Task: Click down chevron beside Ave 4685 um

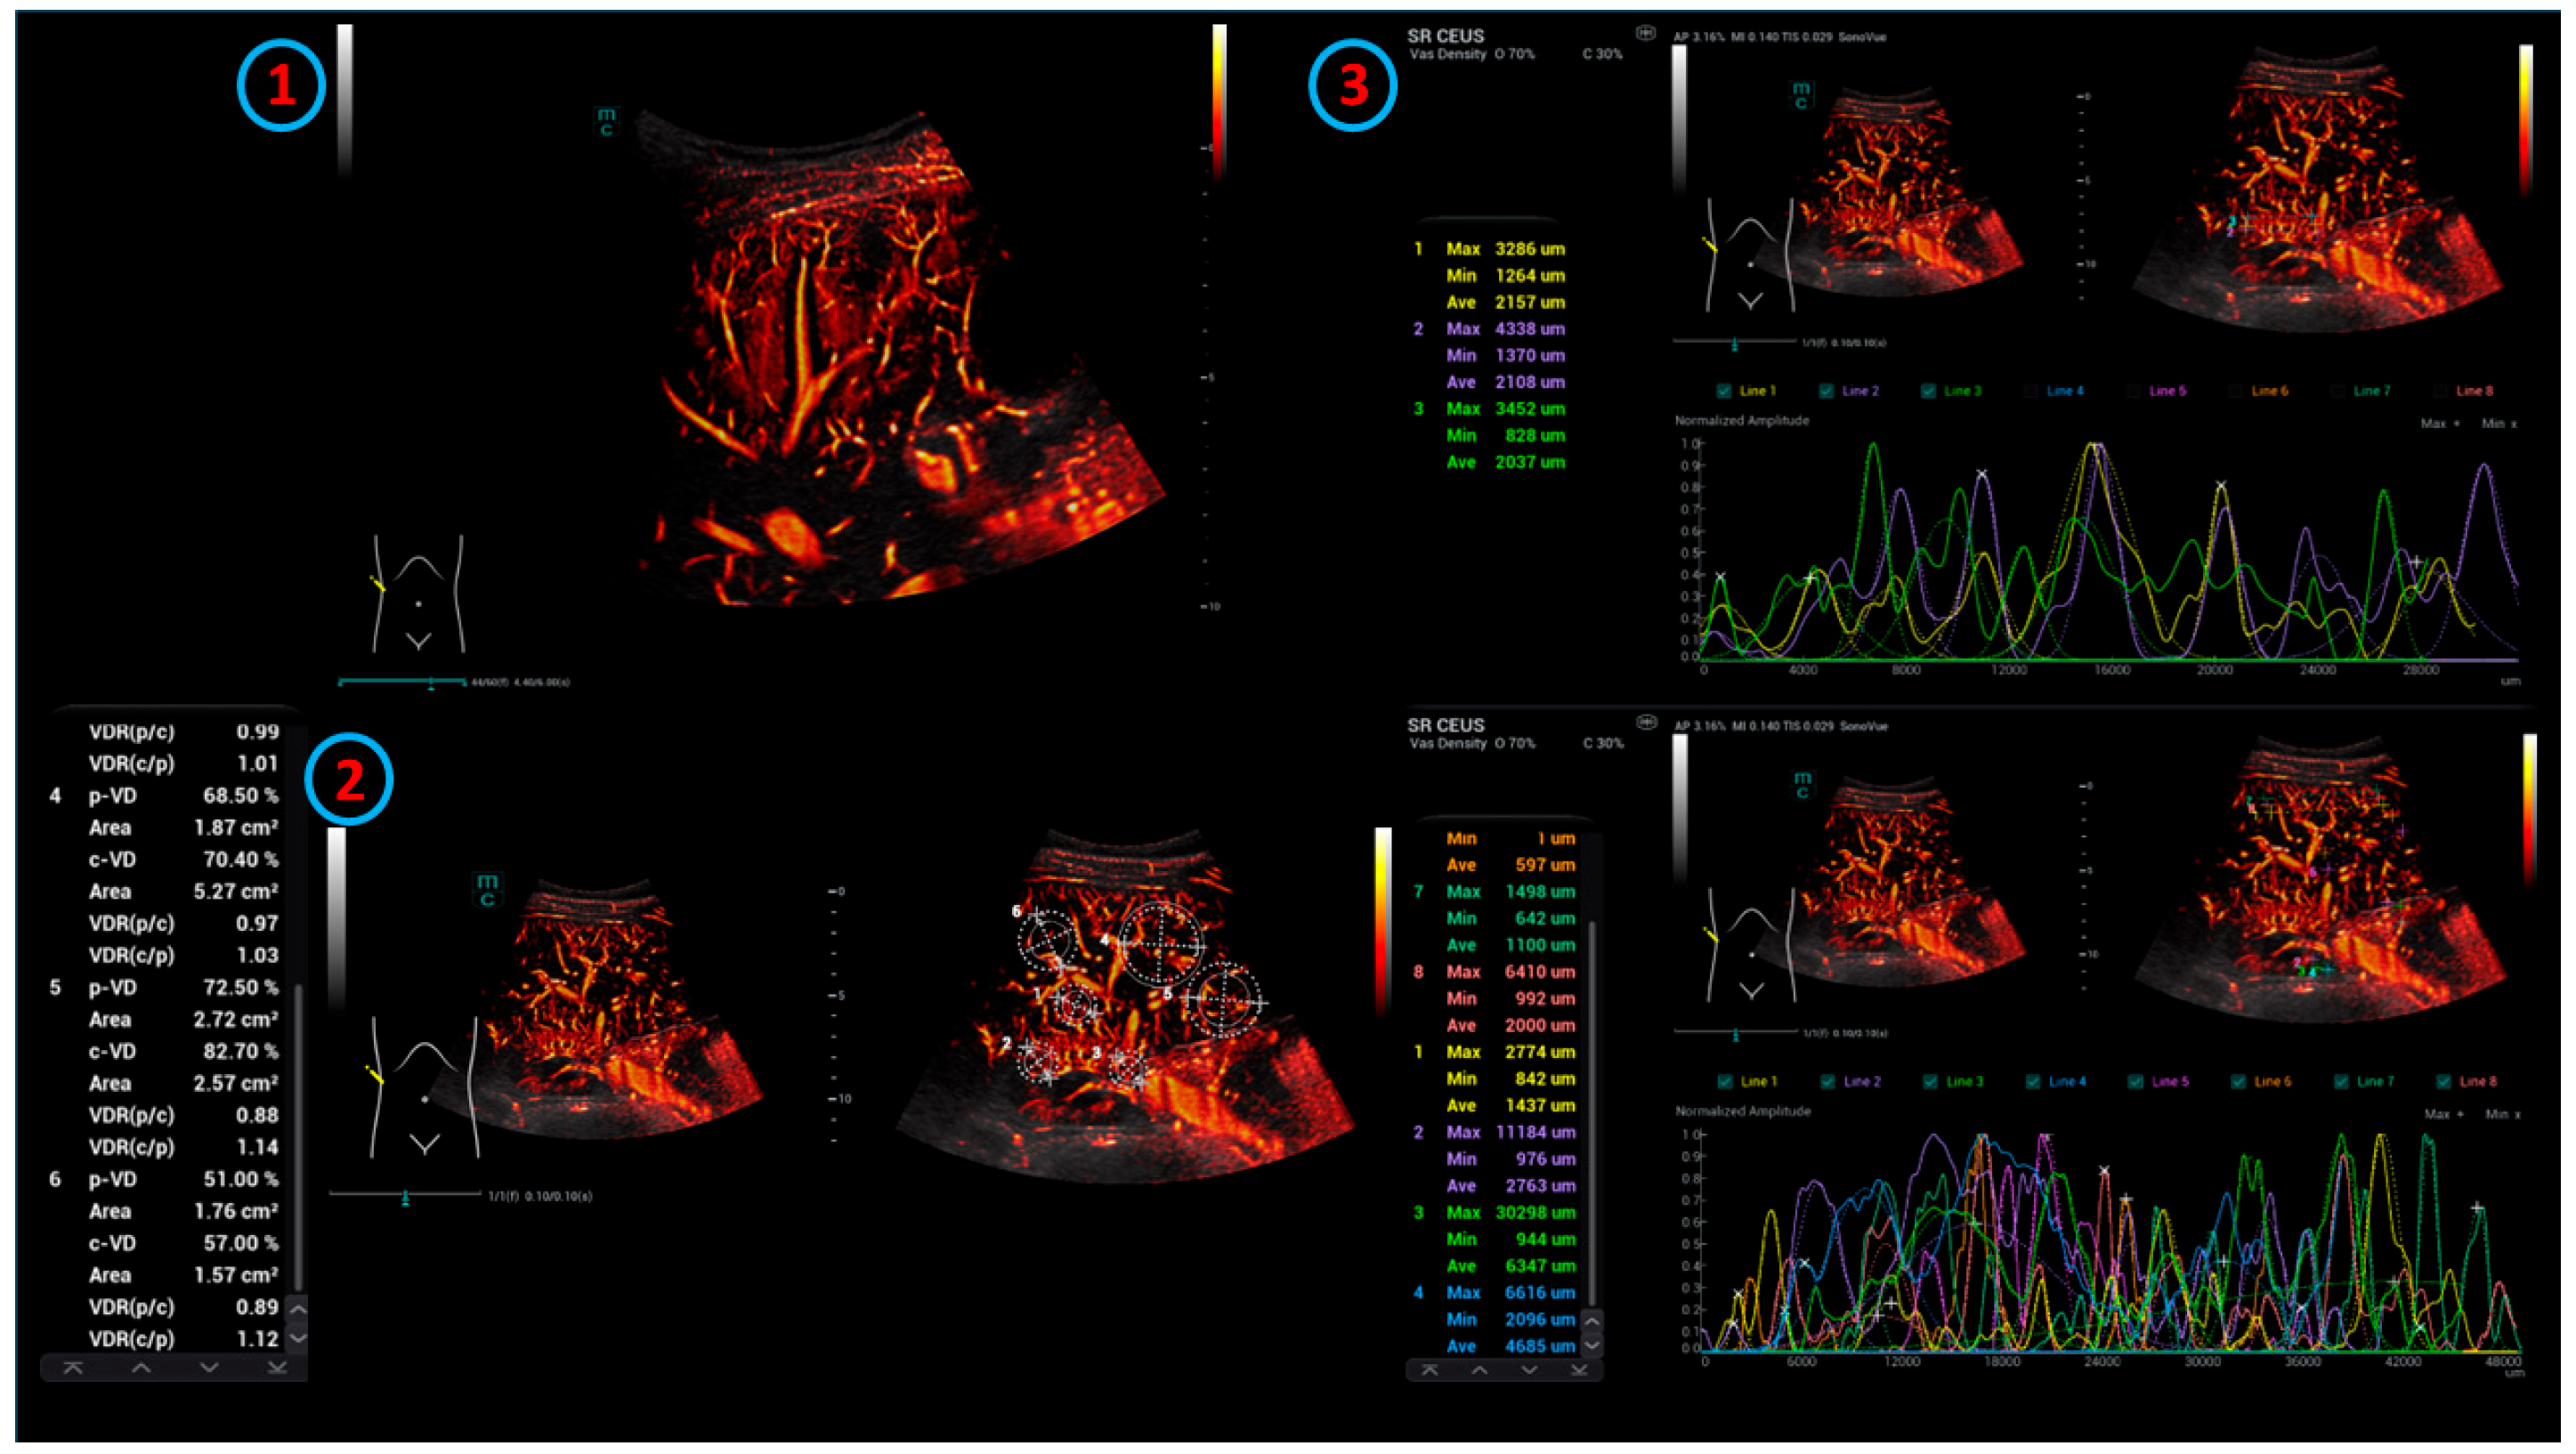Action: point(1592,1345)
